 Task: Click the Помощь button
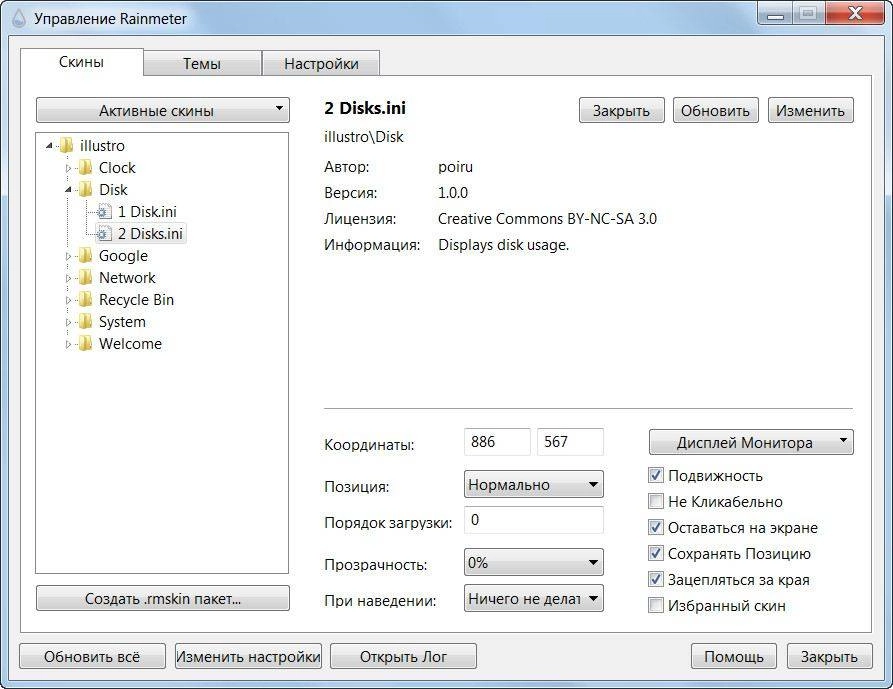[x=734, y=657]
